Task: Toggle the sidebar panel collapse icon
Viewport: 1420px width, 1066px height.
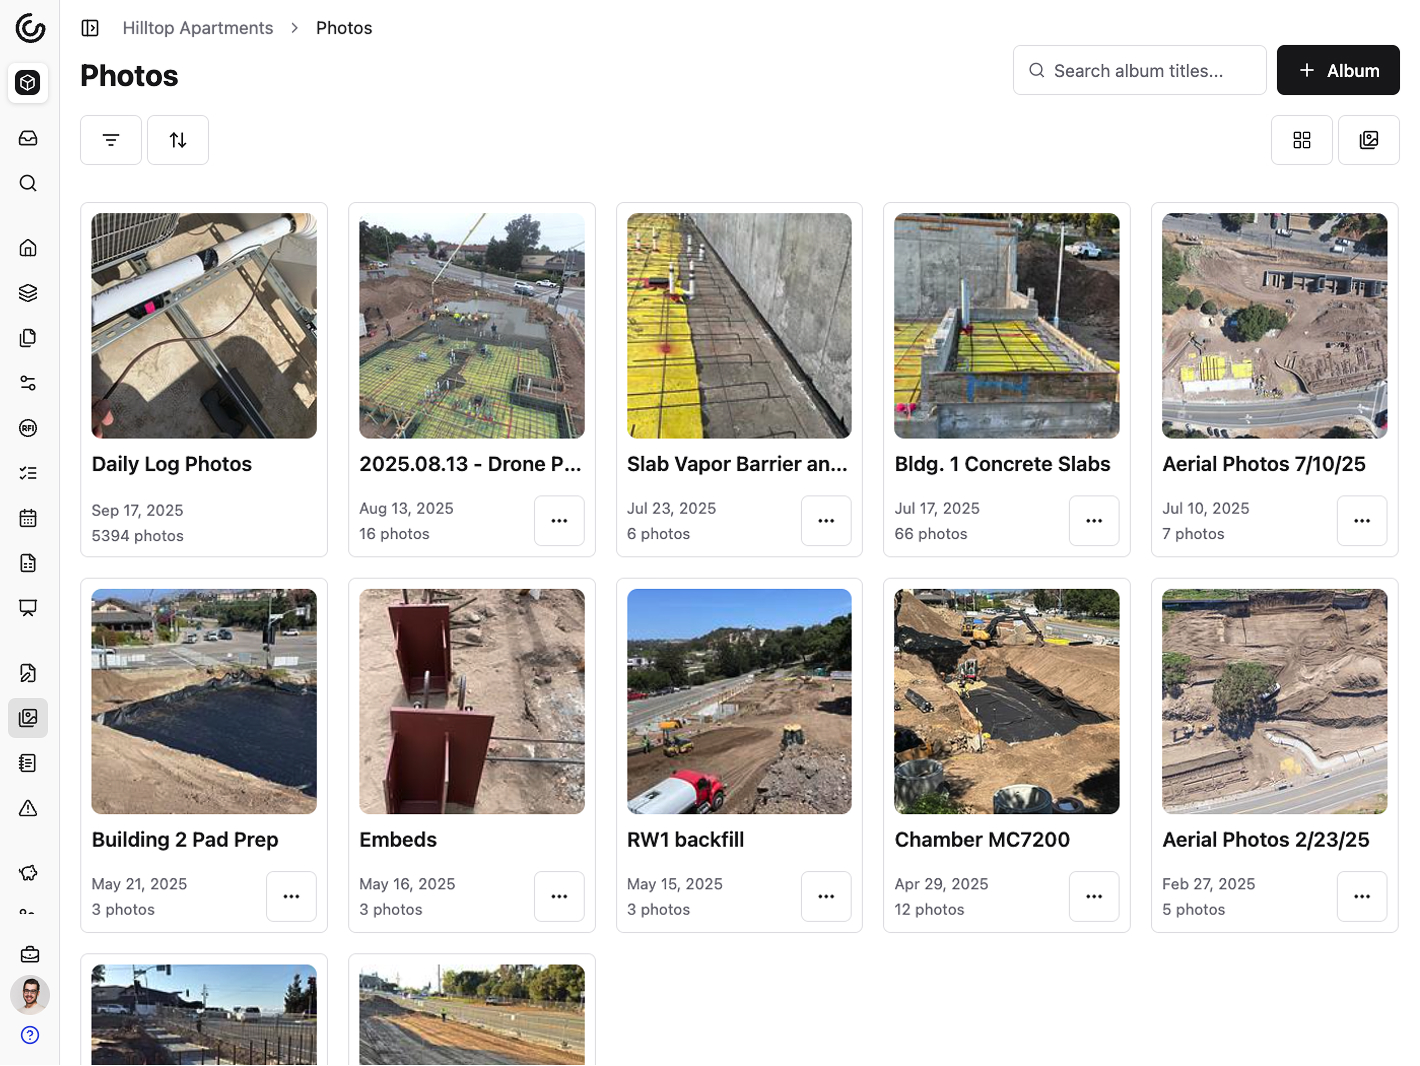Action: (x=90, y=28)
